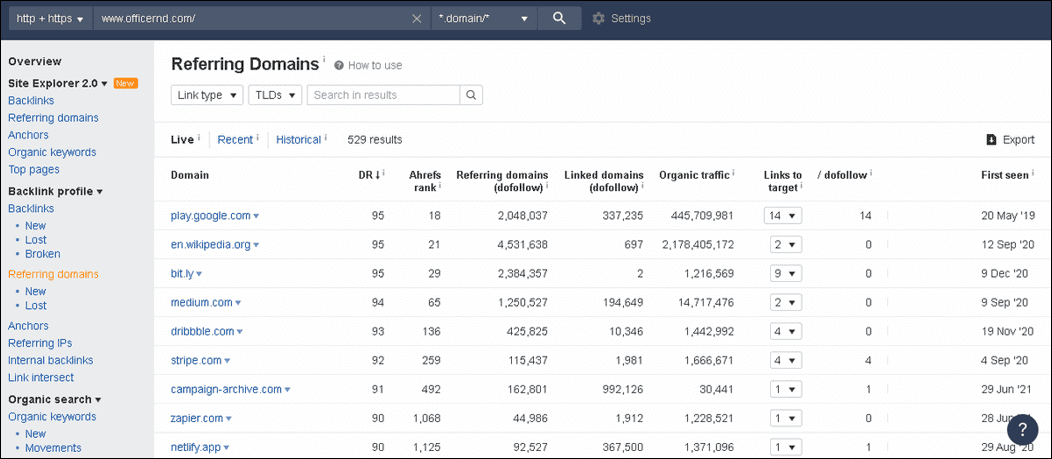Open Anchors under Site Explorer 2.0
The width and height of the screenshot is (1052, 459).
pos(28,135)
